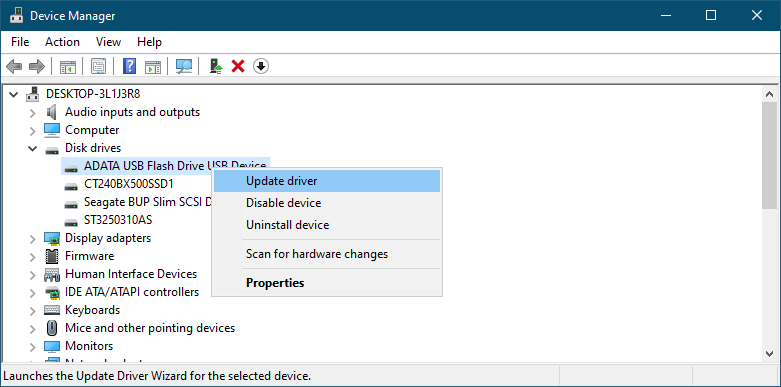
Task: Choose Scan for hardware changes menu entry
Action: click(x=327, y=254)
